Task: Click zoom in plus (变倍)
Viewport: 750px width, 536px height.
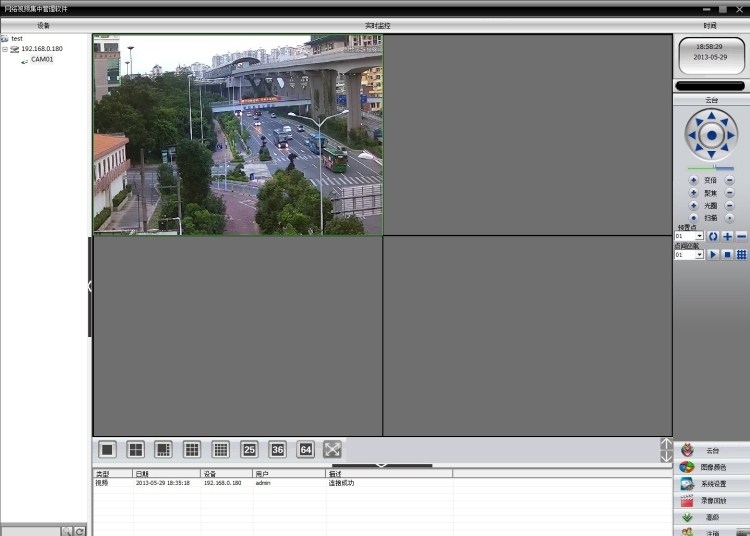Action: tap(694, 180)
